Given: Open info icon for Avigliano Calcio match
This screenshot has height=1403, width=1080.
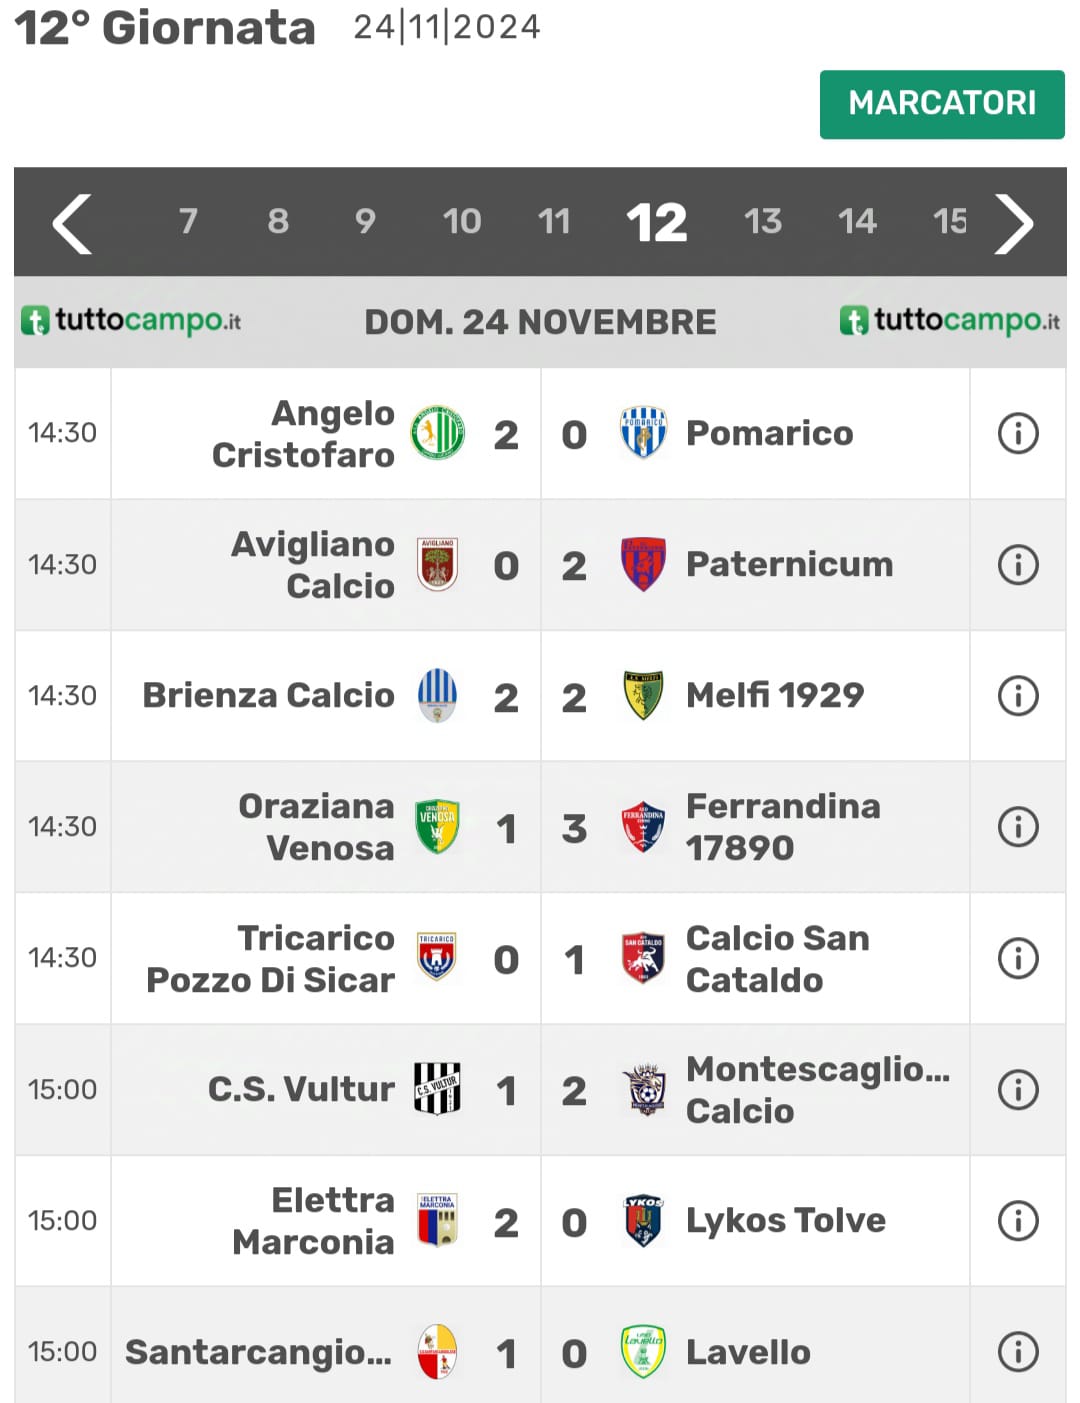Looking at the screenshot, I should pyautogui.click(x=1018, y=565).
